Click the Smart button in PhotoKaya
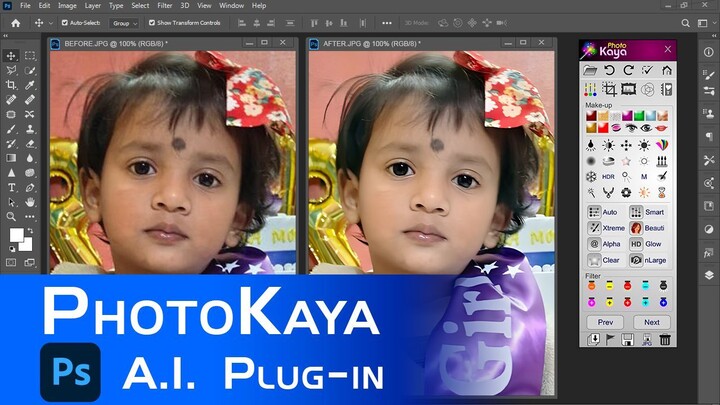720x405 pixels. [x=647, y=212]
